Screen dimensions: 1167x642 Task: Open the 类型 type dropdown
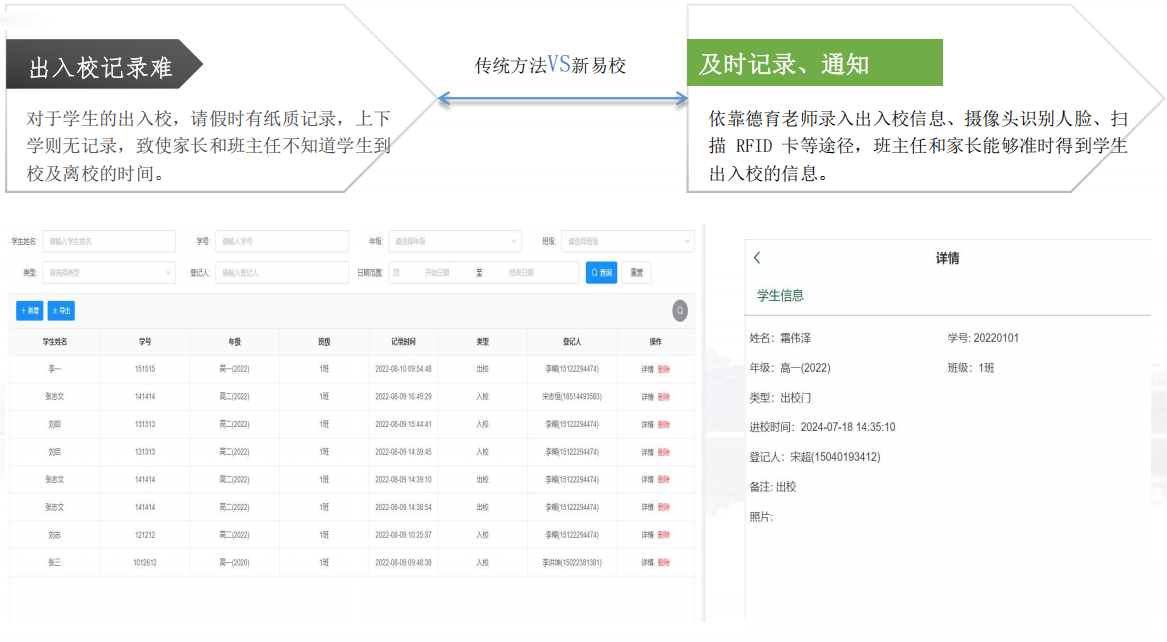(x=108, y=272)
